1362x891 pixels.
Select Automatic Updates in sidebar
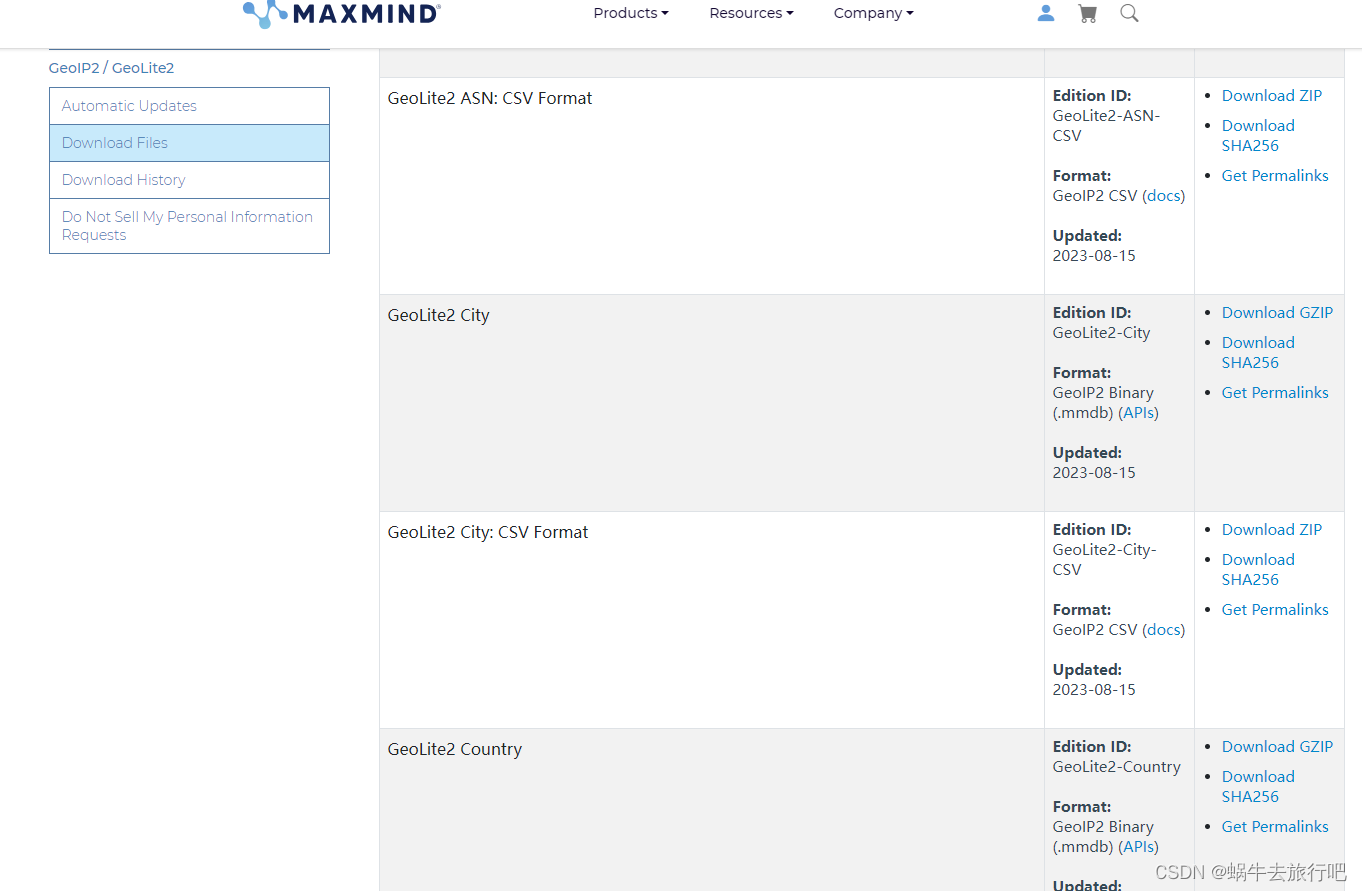(x=189, y=106)
